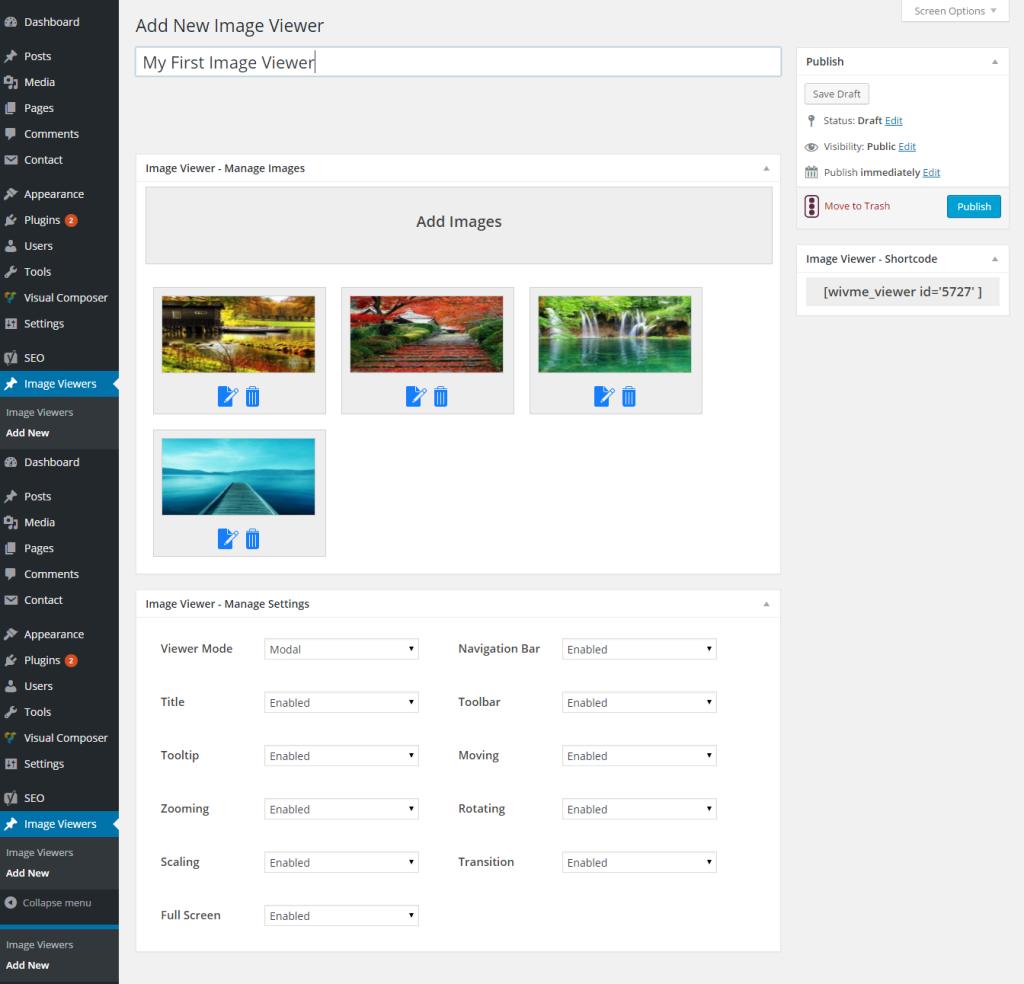Click the Plugins icon showing two updates
This screenshot has height=984, width=1024.
[x=40, y=219]
